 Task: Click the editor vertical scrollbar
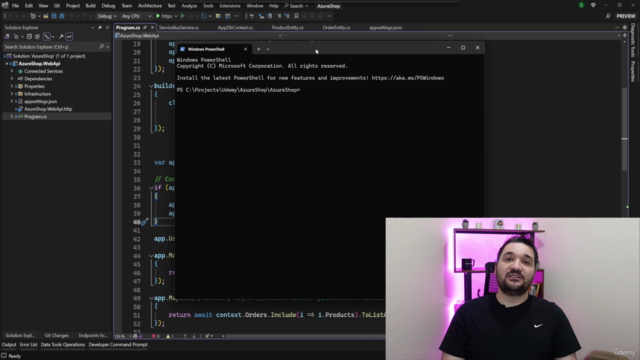[x=624, y=129]
